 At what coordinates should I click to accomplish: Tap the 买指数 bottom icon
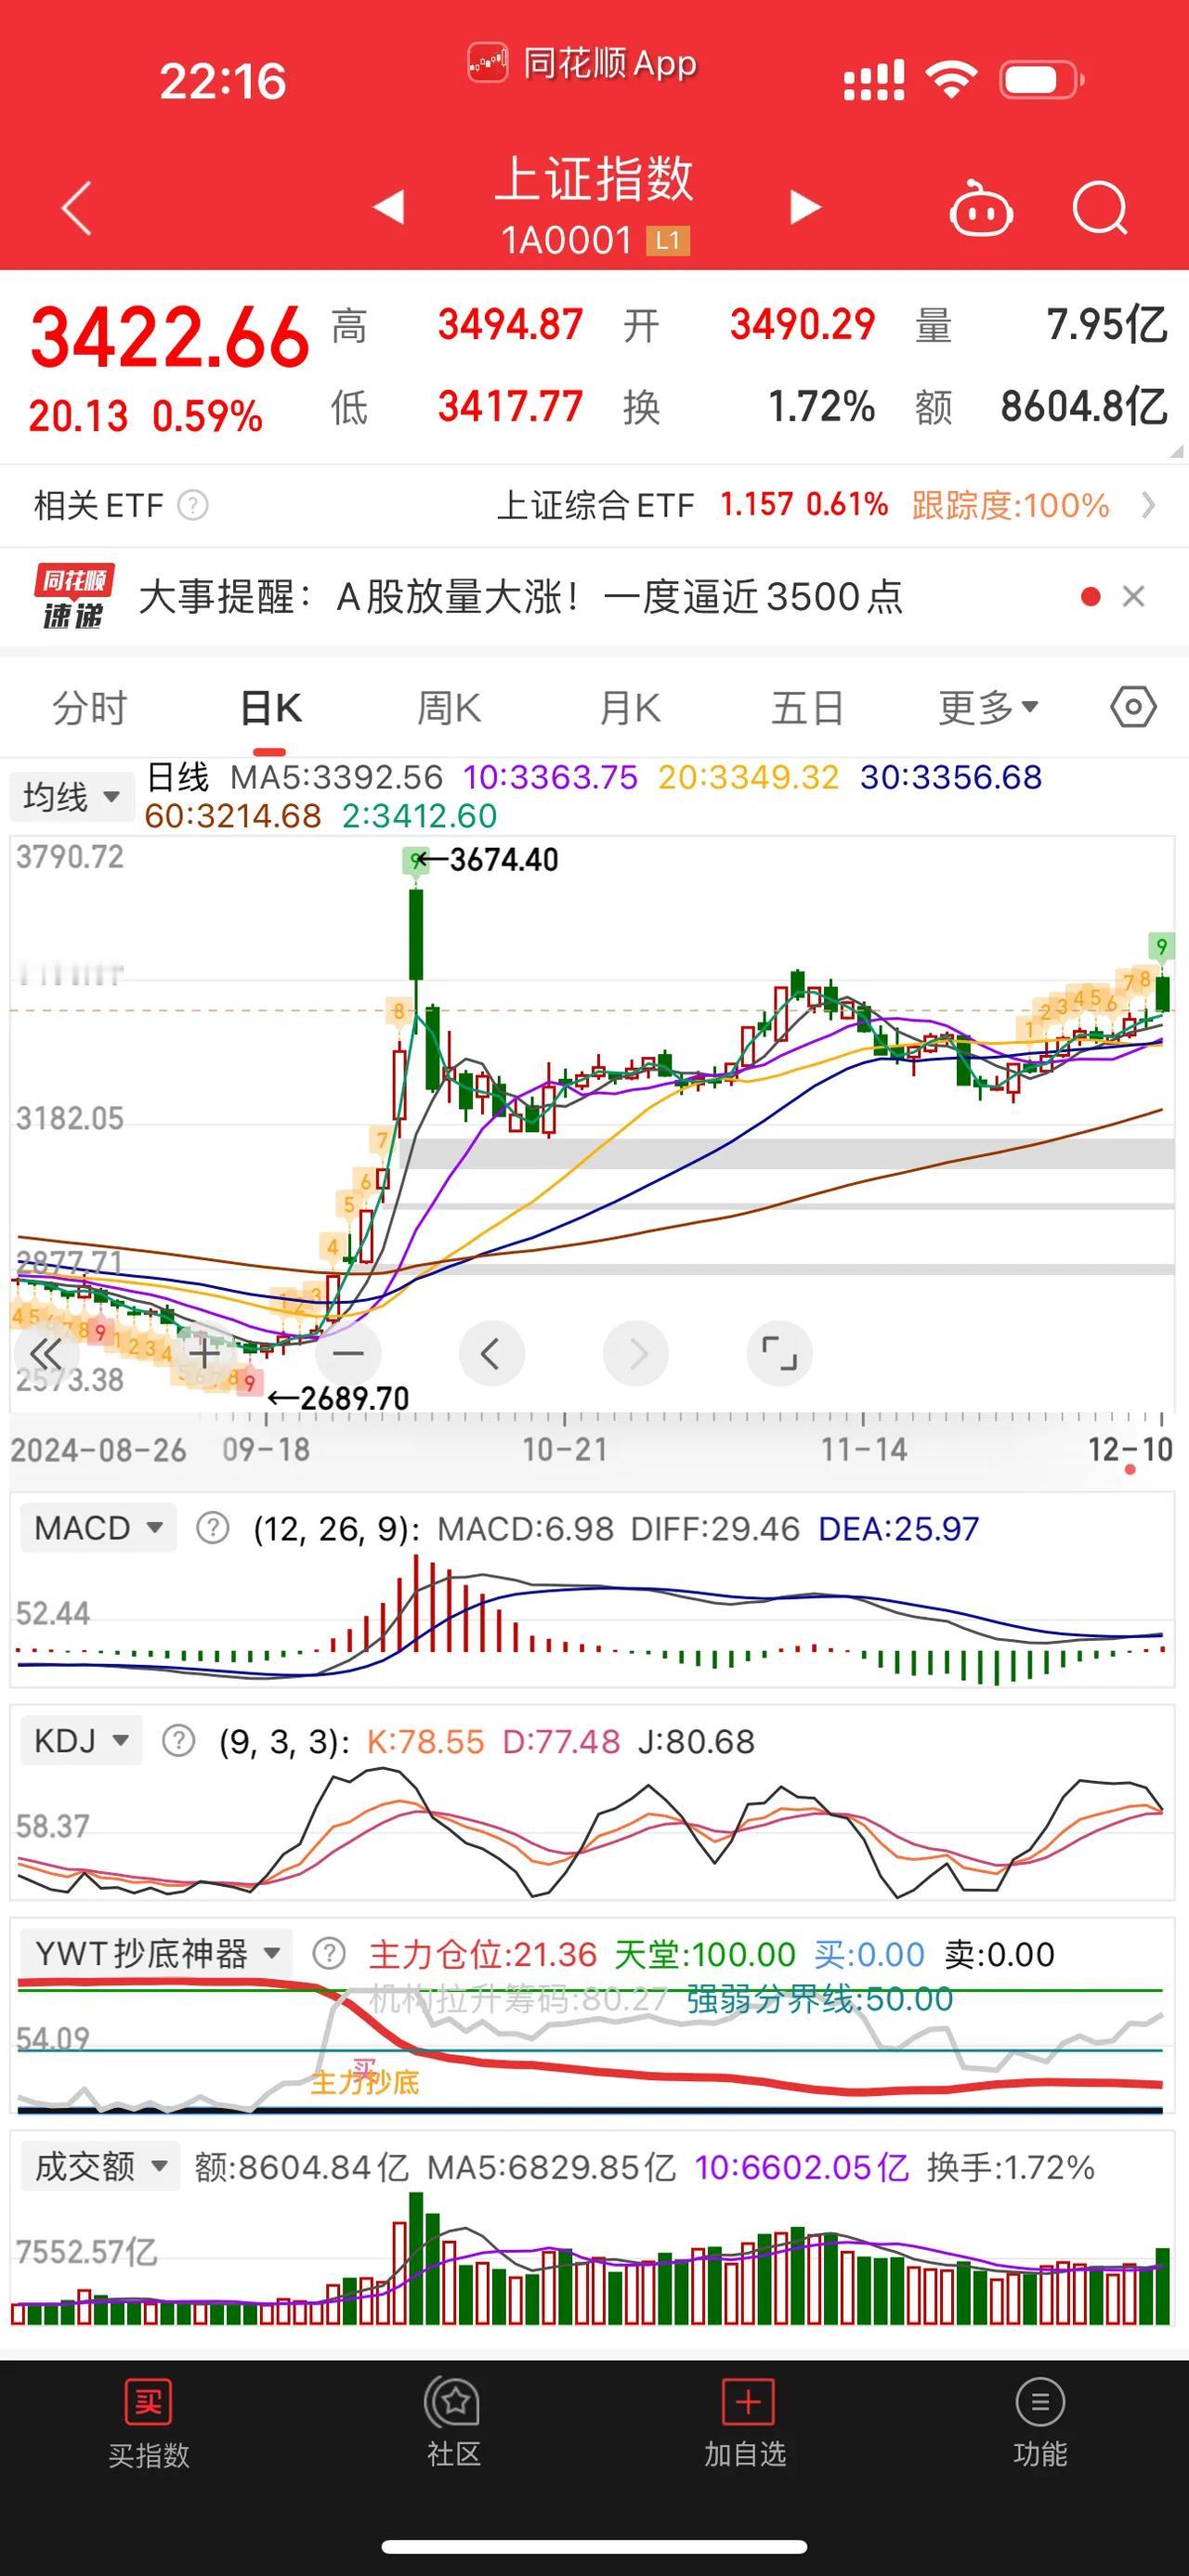(148, 2424)
